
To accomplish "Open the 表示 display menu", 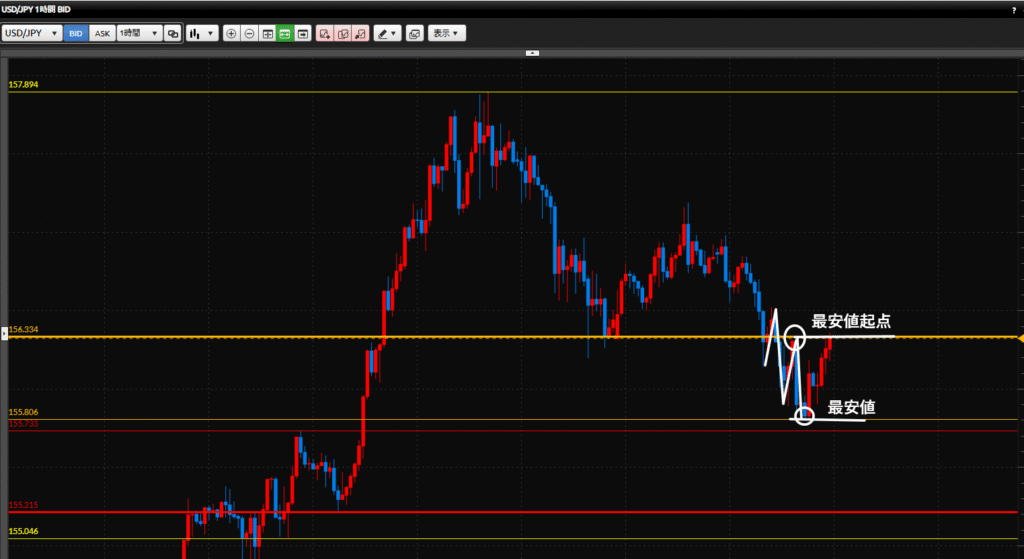I will [x=446, y=33].
